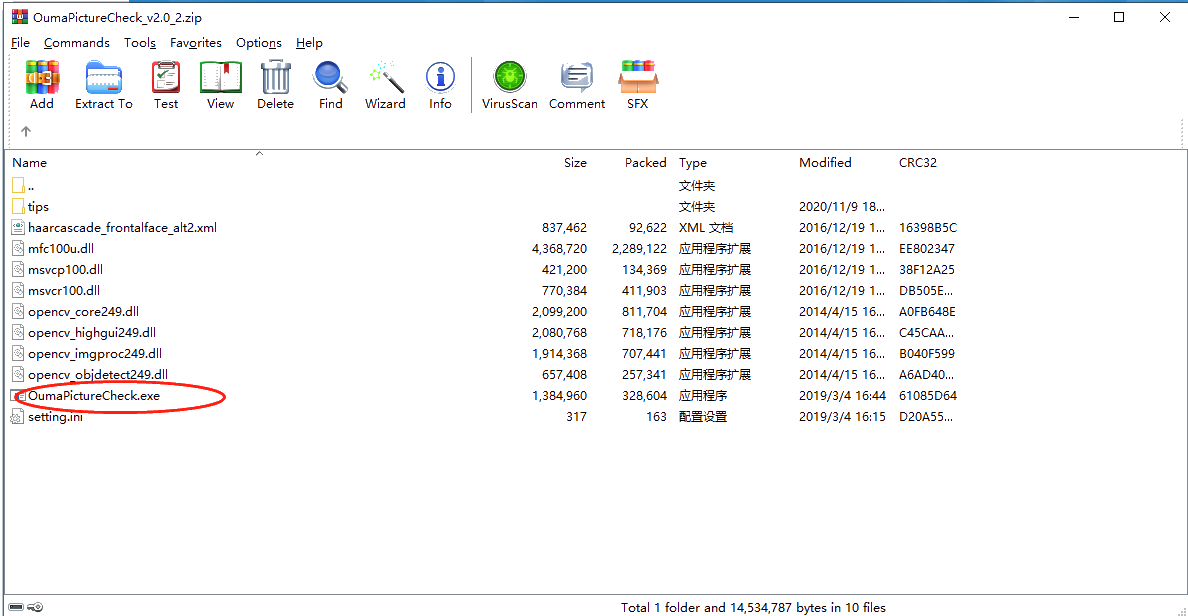Go up one level with the arrow
The image size is (1188, 616).
(26, 131)
